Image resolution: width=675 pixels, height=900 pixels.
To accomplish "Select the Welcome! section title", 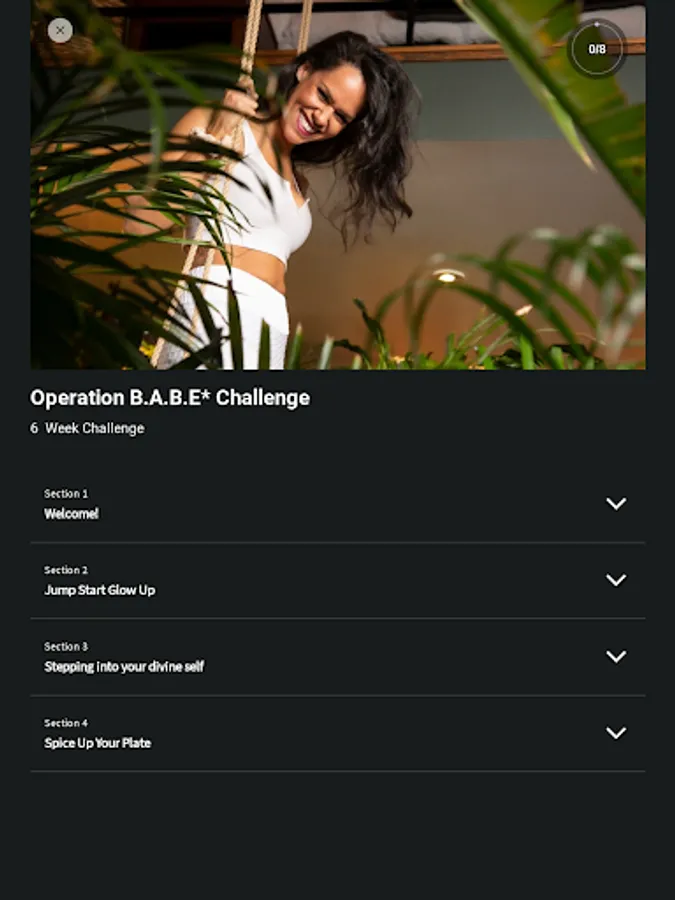I will (71, 514).
